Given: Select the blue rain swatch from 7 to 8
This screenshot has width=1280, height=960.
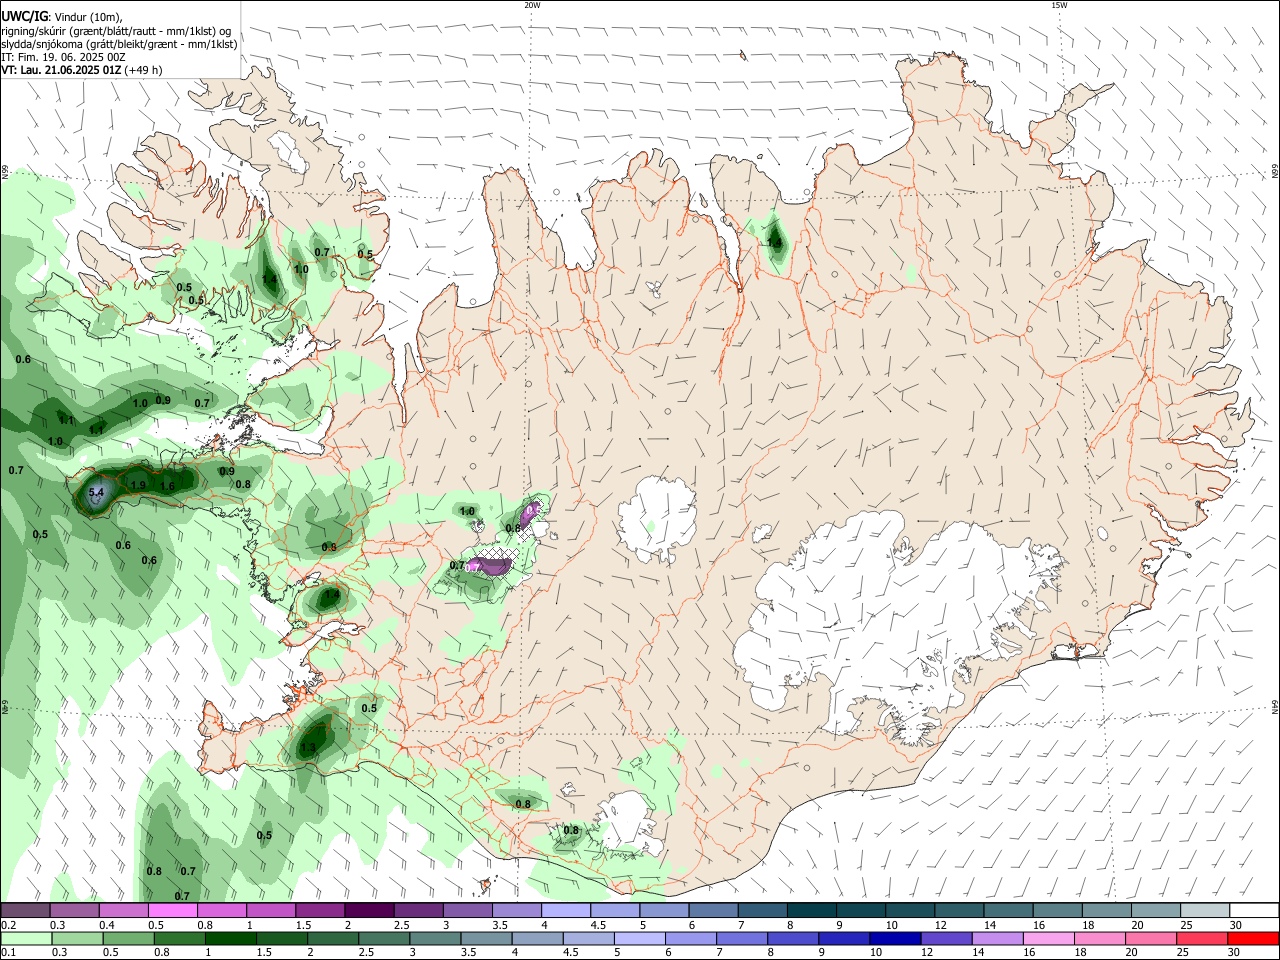Looking at the screenshot, I should click(x=742, y=938).
